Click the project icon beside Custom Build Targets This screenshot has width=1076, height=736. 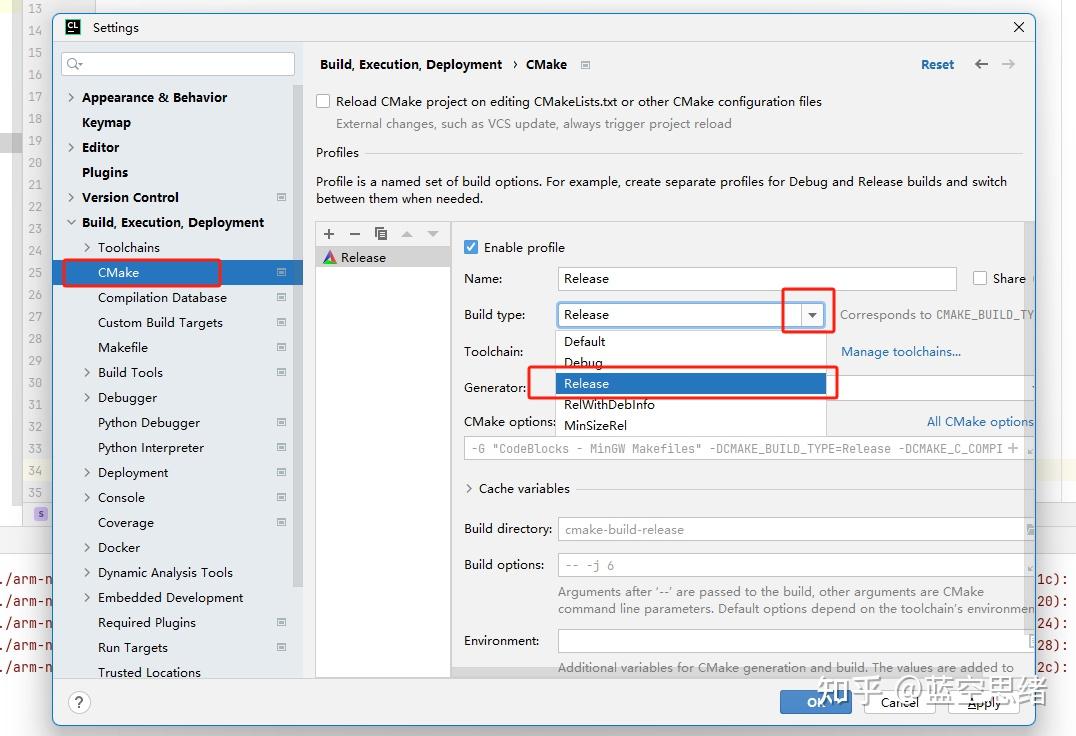(281, 322)
